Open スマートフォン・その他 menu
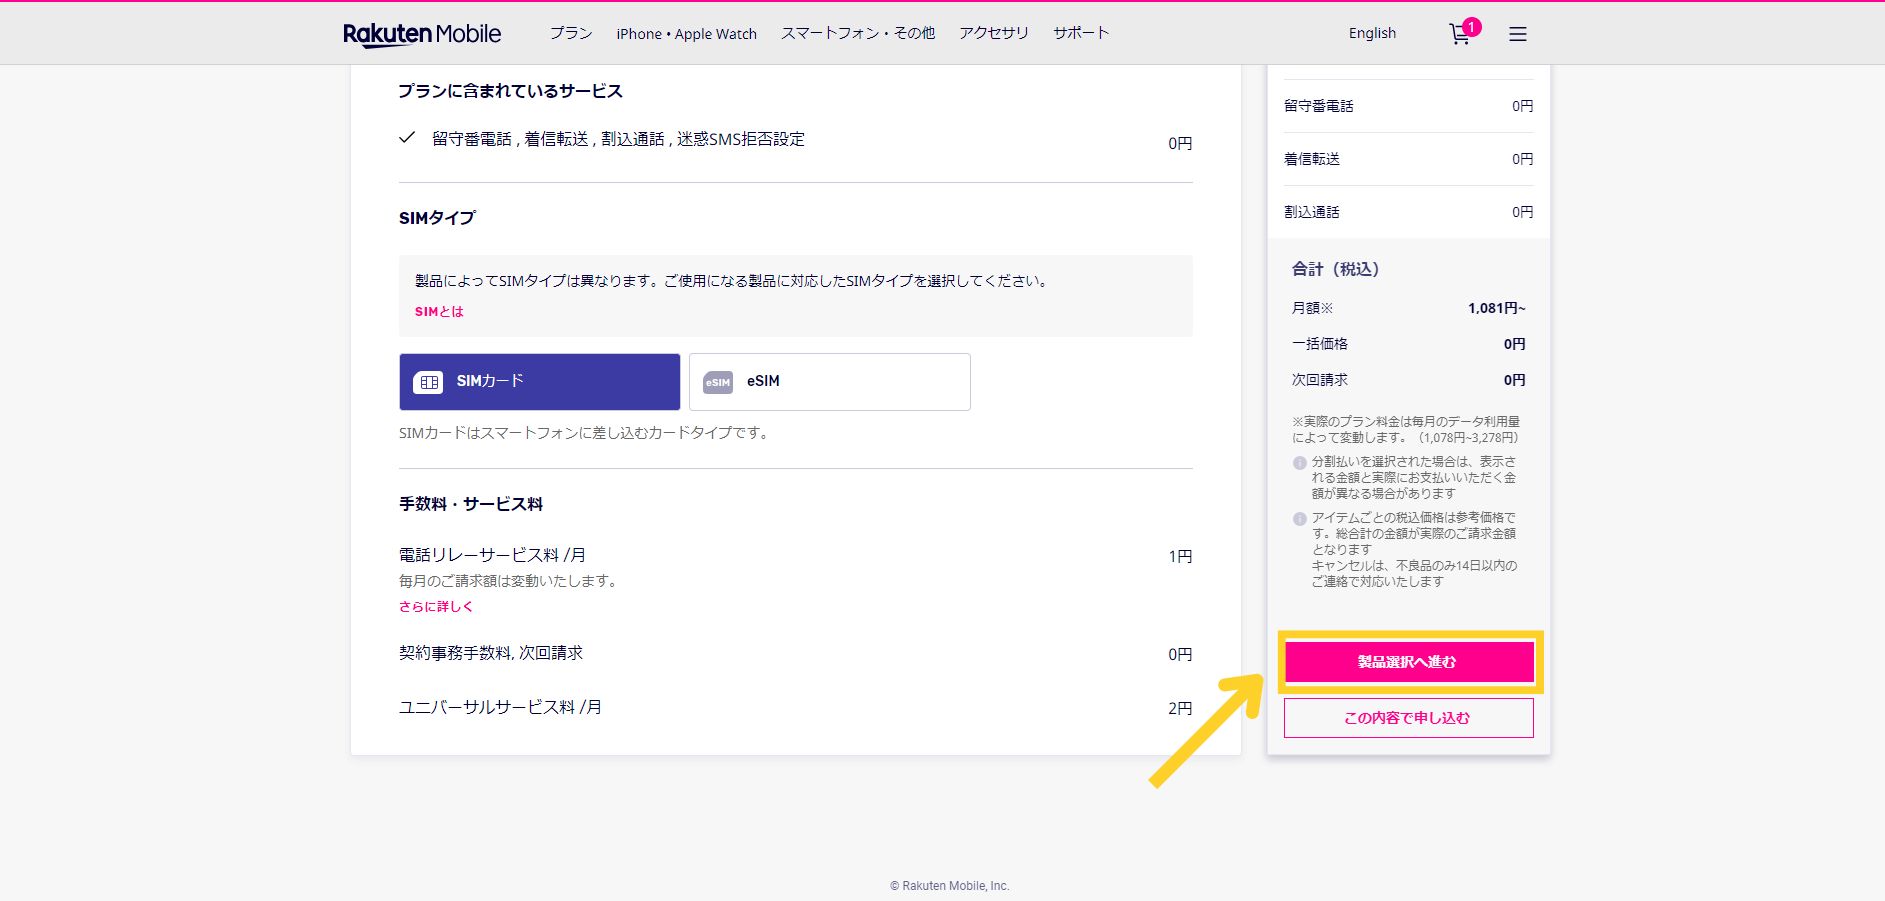This screenshot has width=1885, height=901. pyautogui.click(x=857, y=33)
